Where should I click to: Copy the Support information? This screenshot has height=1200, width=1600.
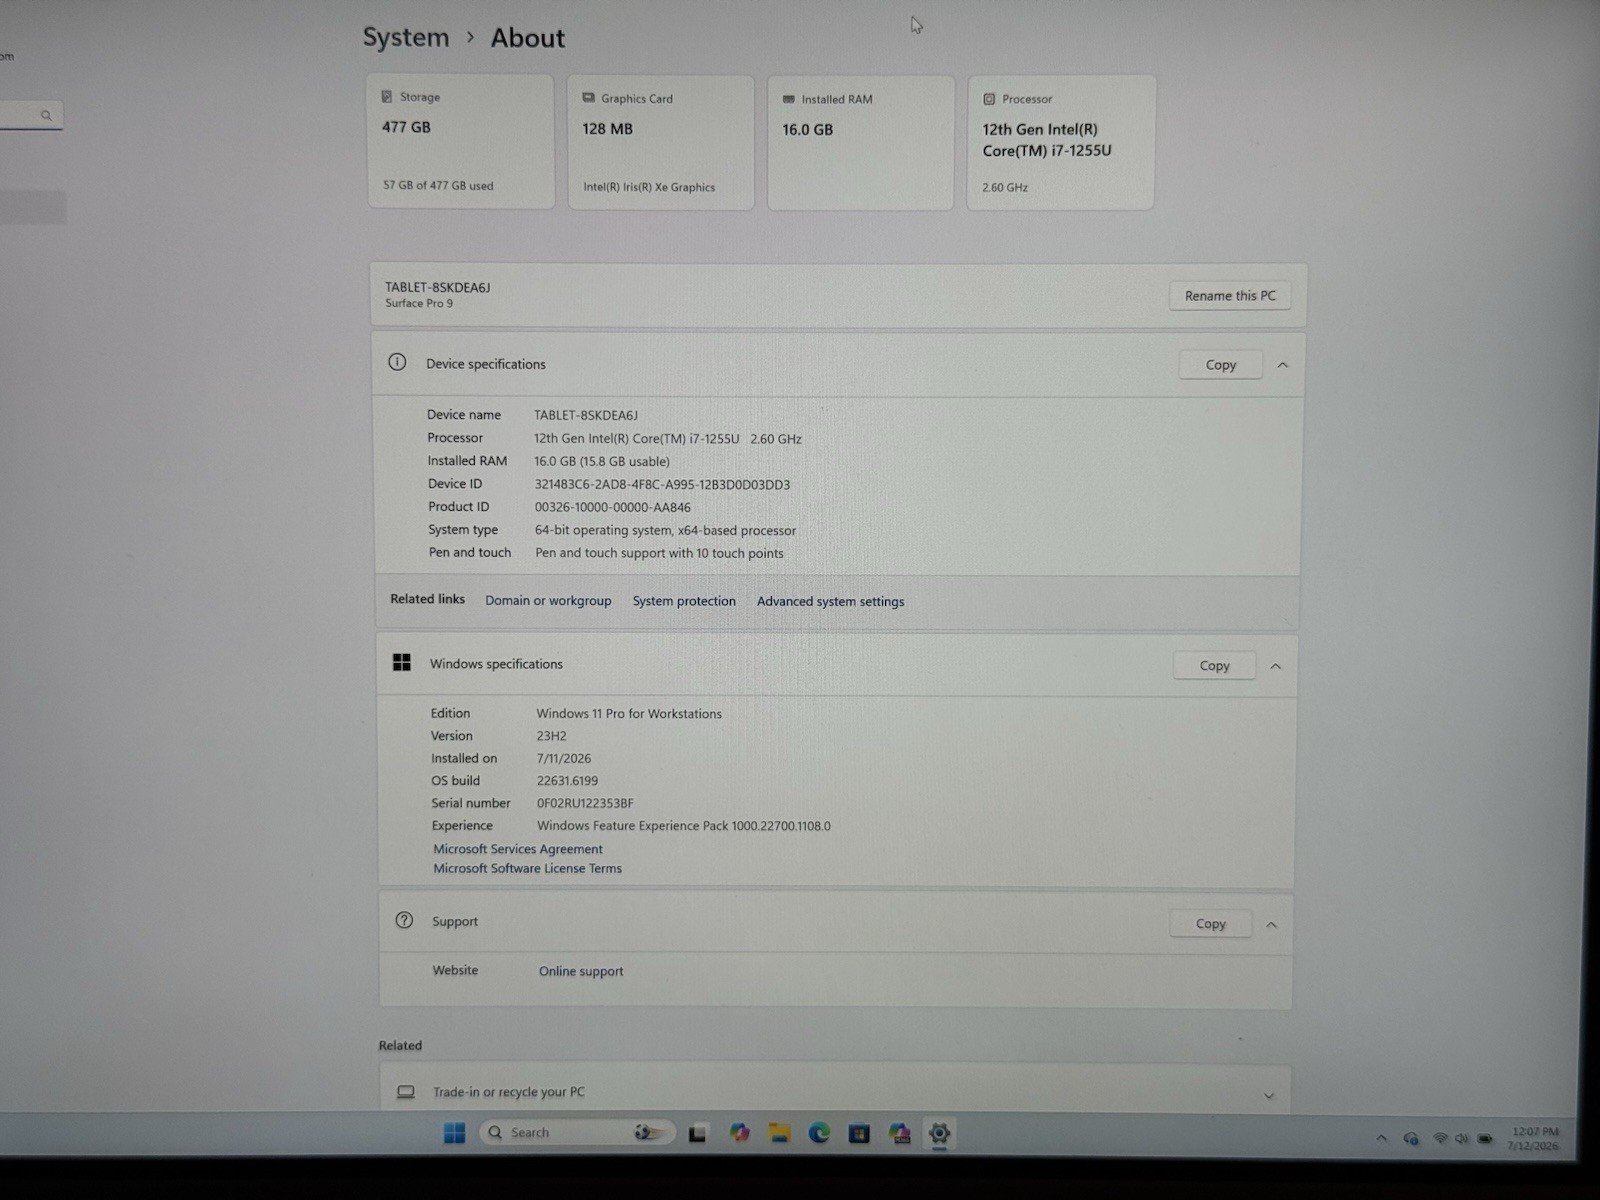click(1211, 924)
